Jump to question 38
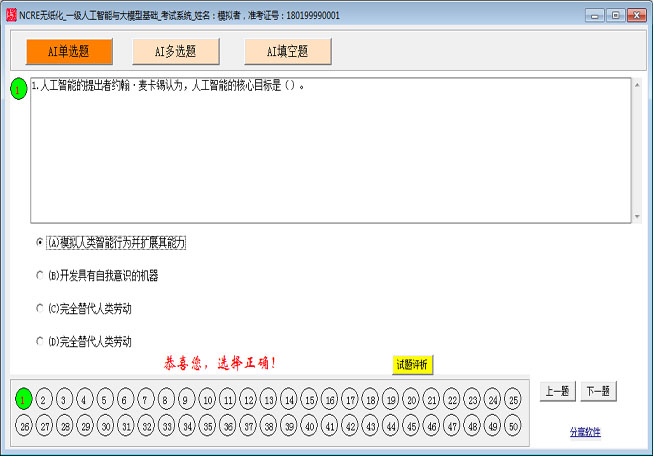Viewport: 653px width, 456px height. 268,426
